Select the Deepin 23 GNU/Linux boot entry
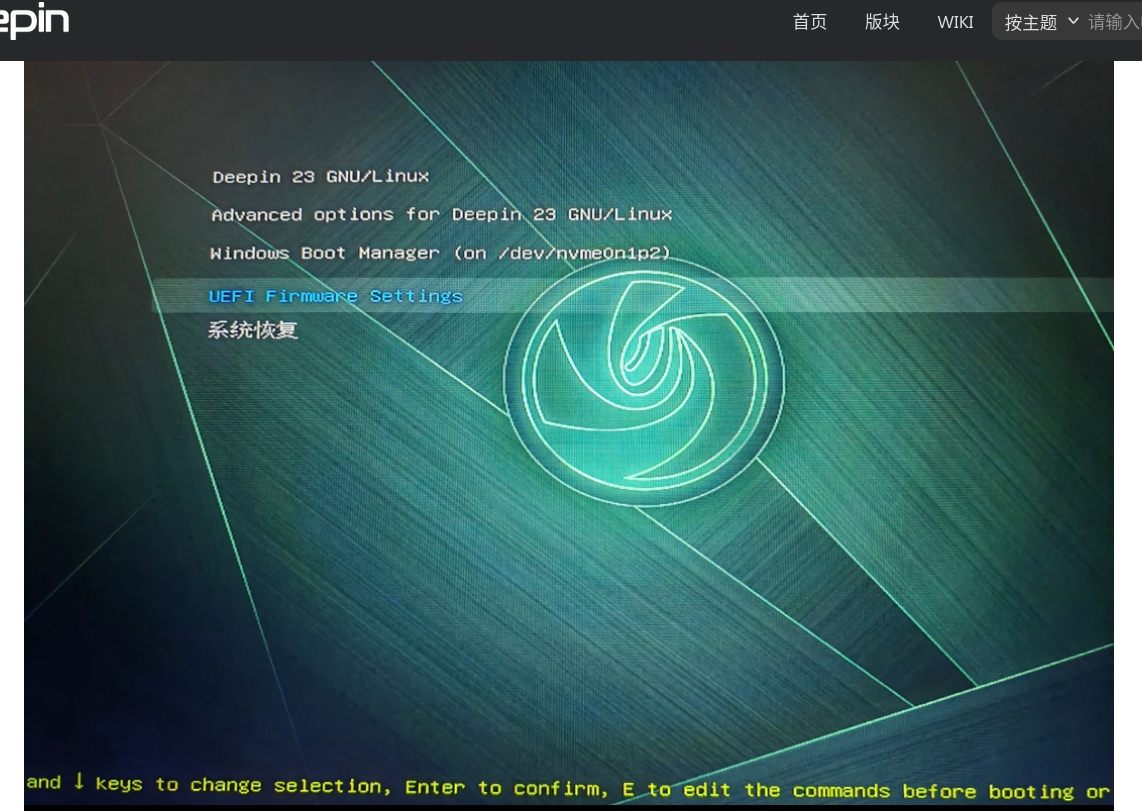Screen dimensions: 1142x811 (320, 177)
